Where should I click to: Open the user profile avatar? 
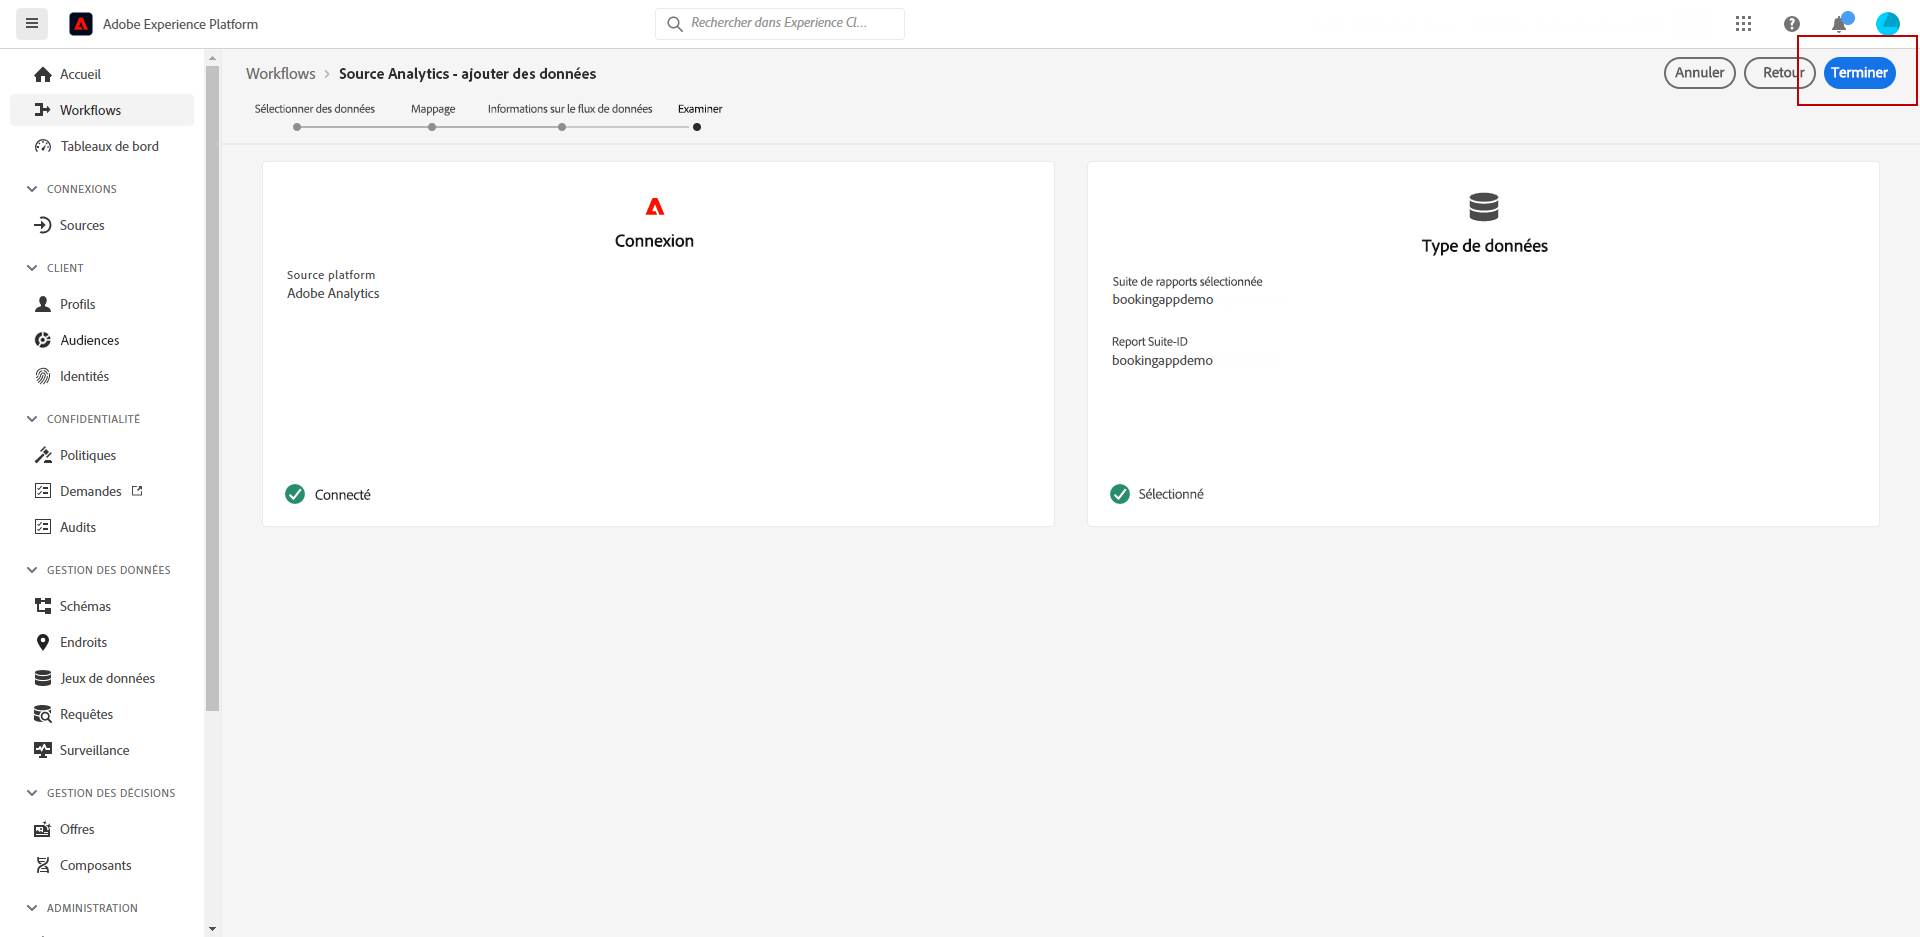point(1887,24)
